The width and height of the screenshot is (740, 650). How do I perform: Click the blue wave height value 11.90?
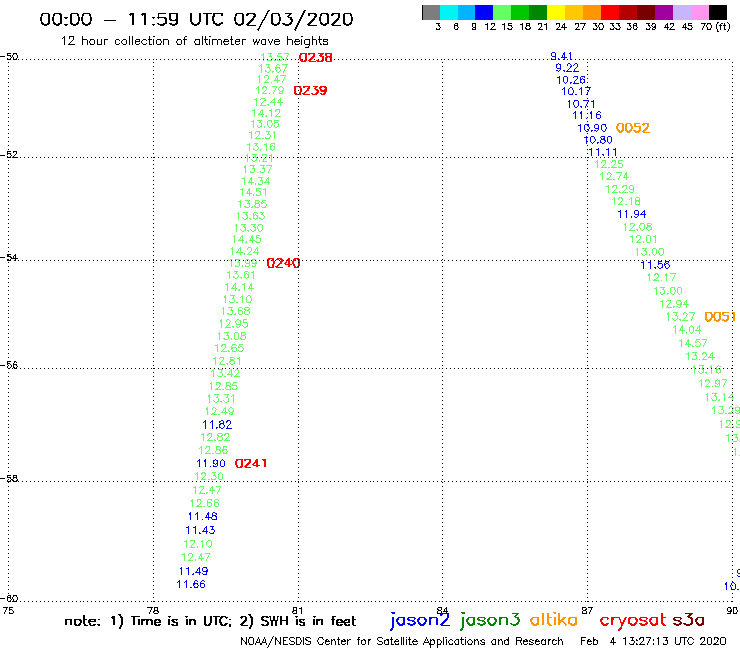[x=211, y=464]
